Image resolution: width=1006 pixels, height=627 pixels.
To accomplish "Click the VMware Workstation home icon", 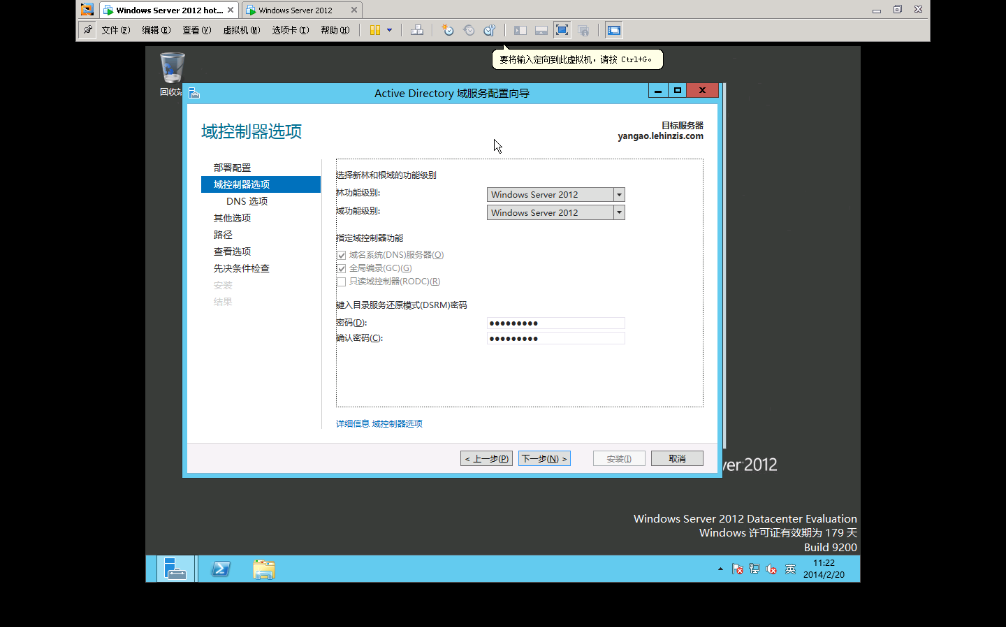I will click(x=87, y=10).
